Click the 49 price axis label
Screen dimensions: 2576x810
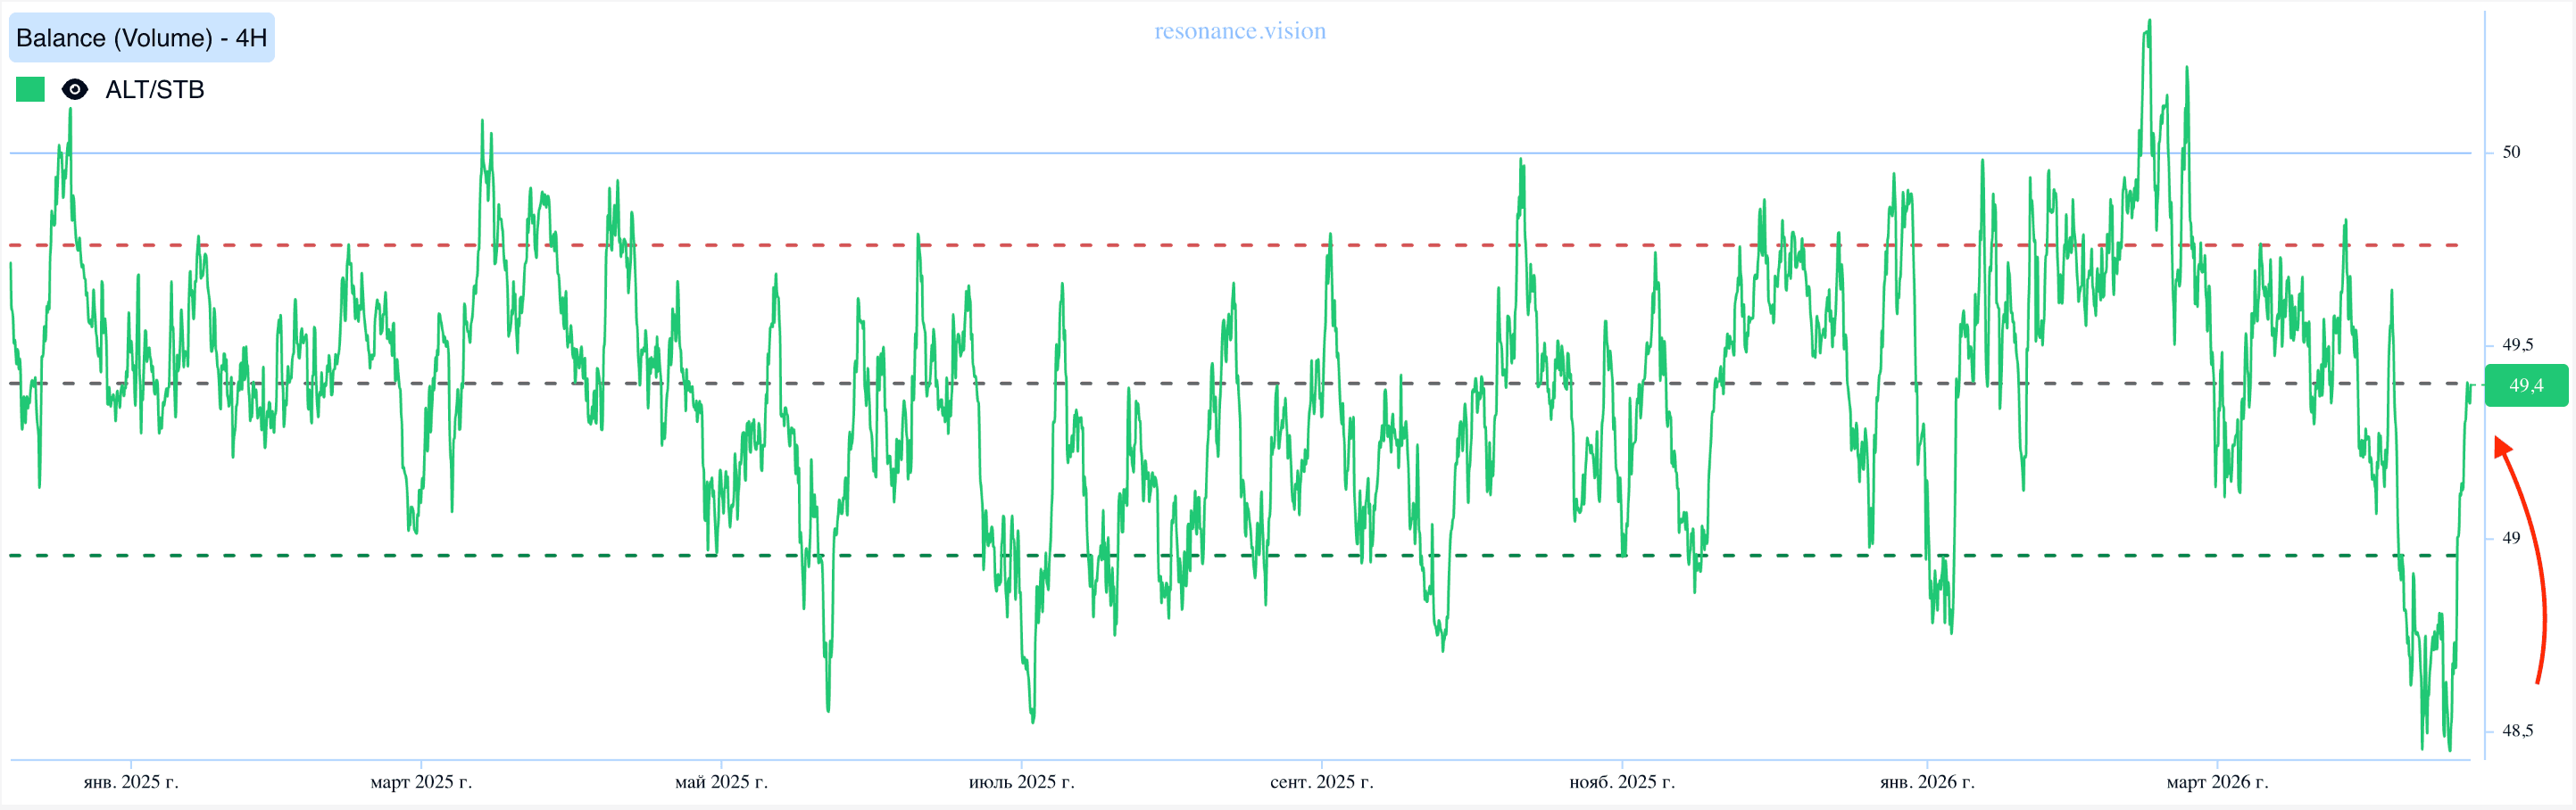point(2511,538)
